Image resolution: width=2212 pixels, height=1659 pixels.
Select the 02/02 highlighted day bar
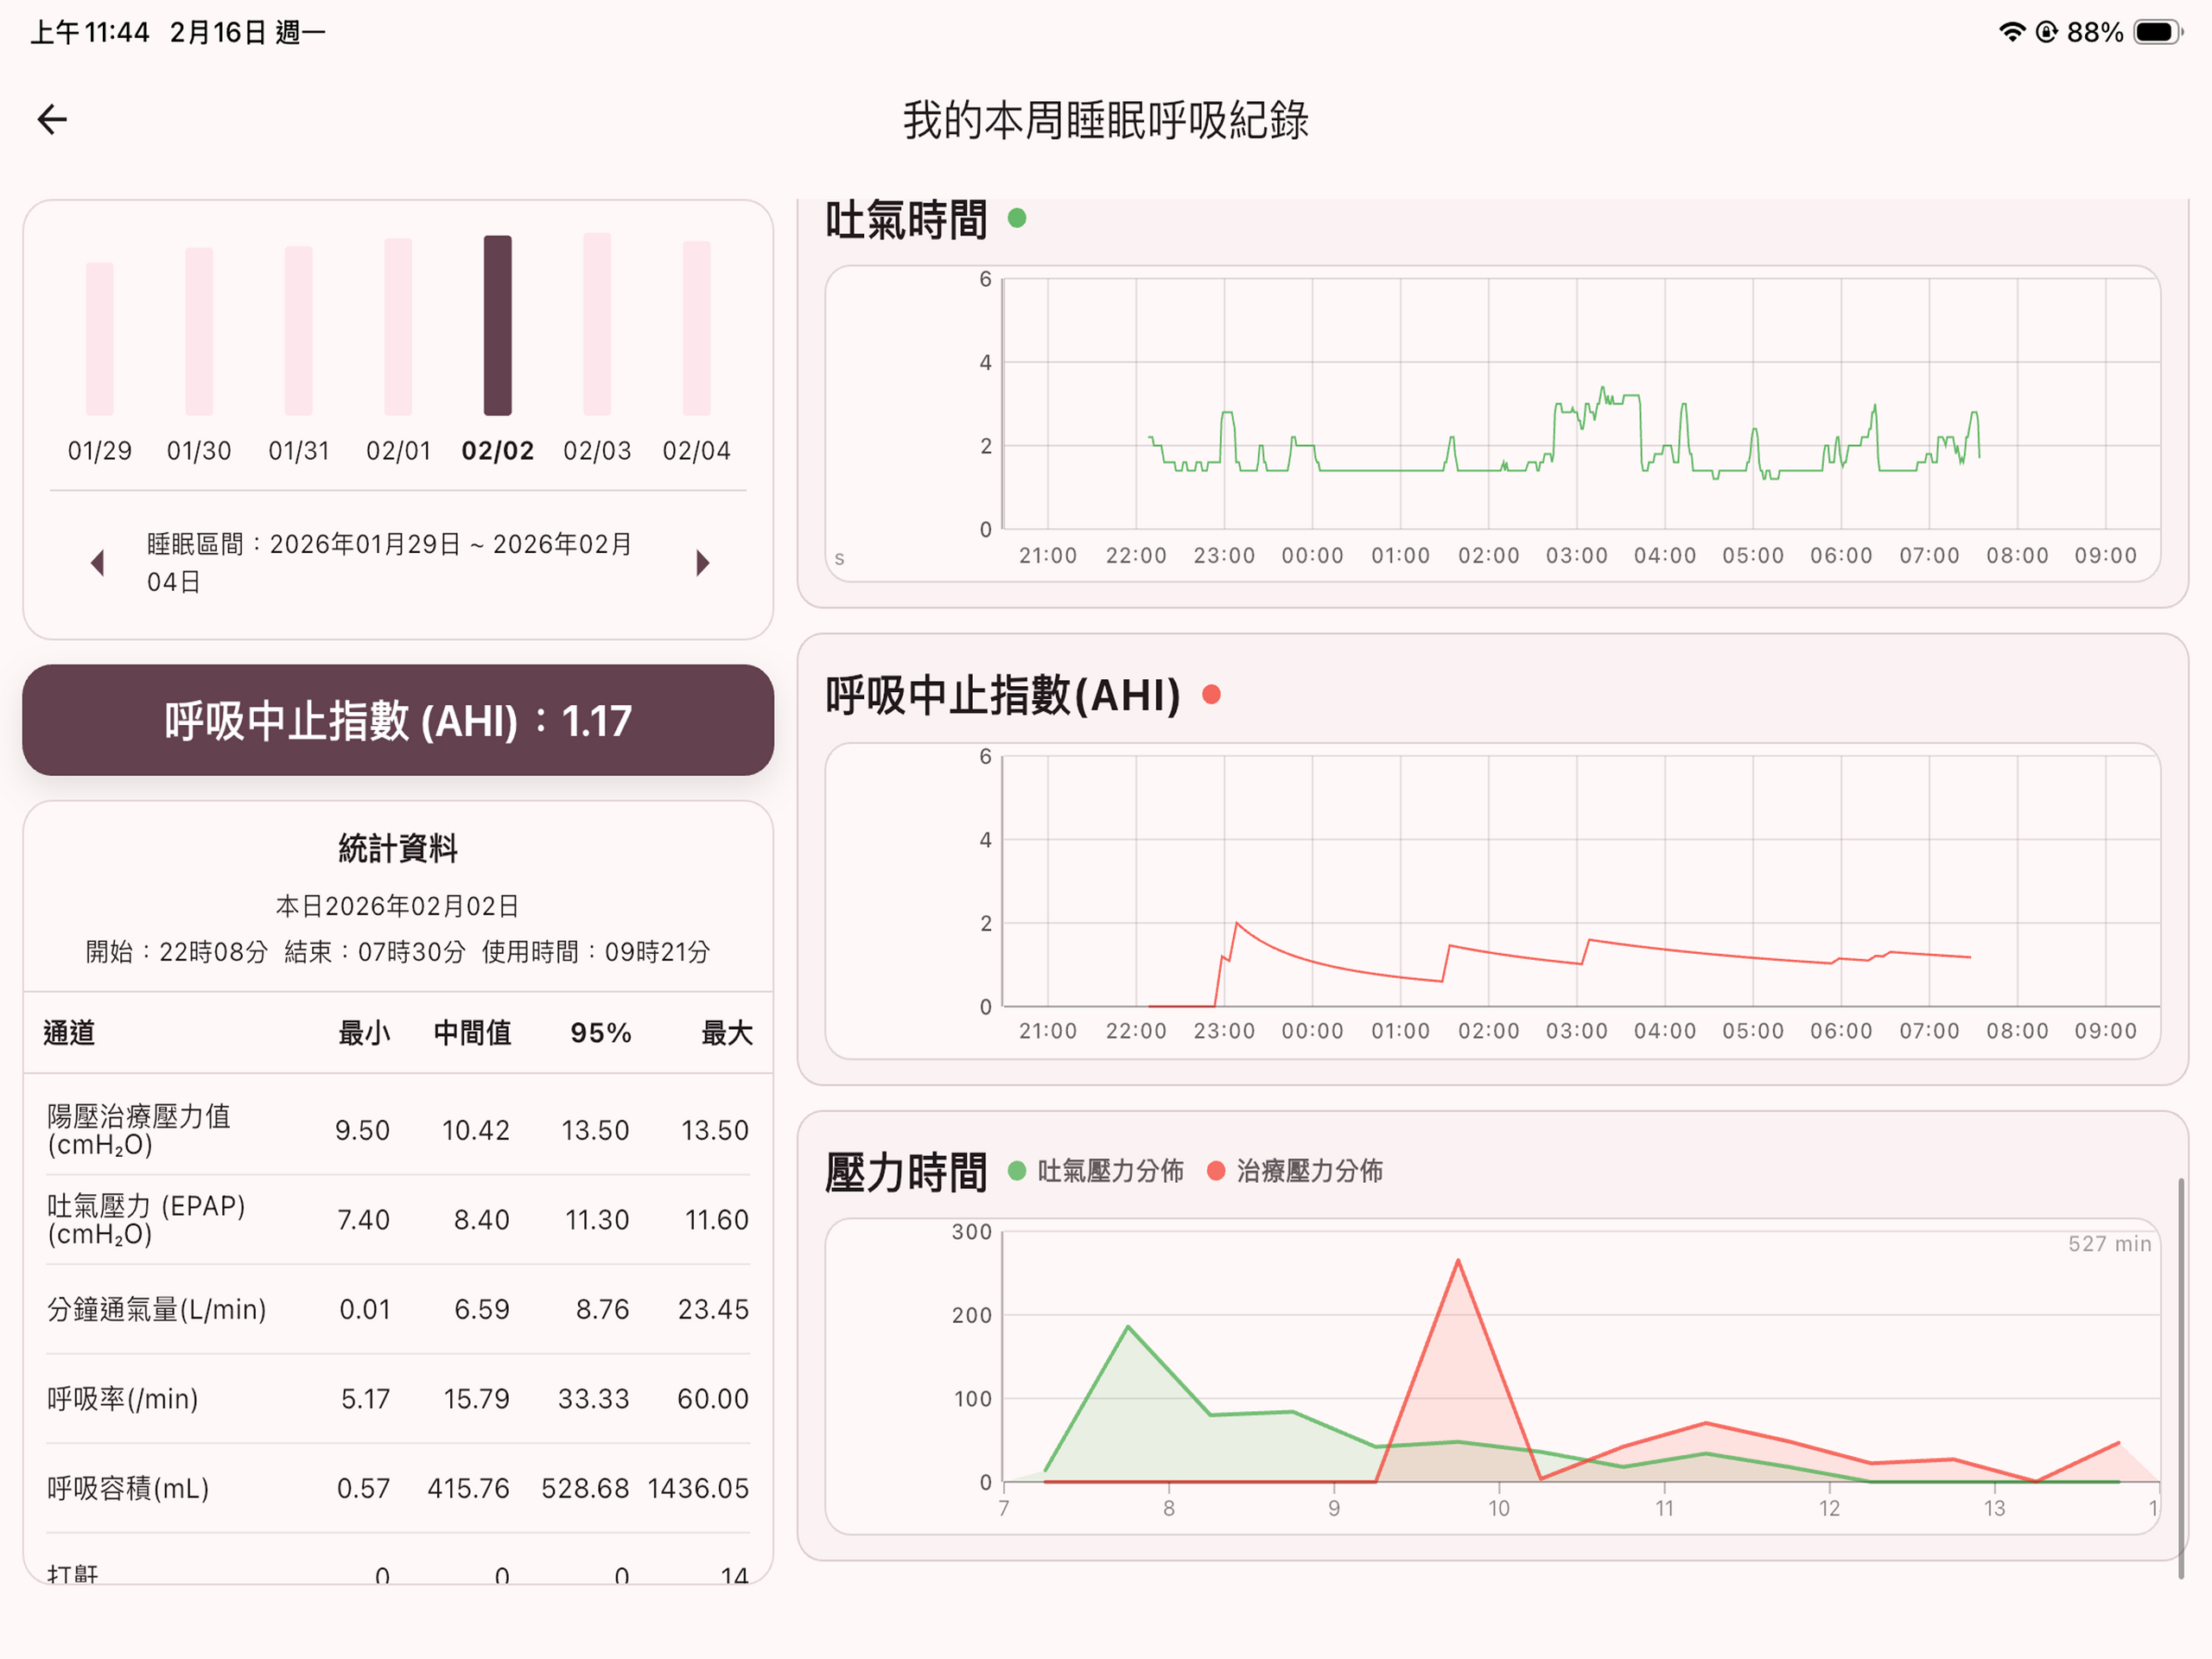(497, 325)
